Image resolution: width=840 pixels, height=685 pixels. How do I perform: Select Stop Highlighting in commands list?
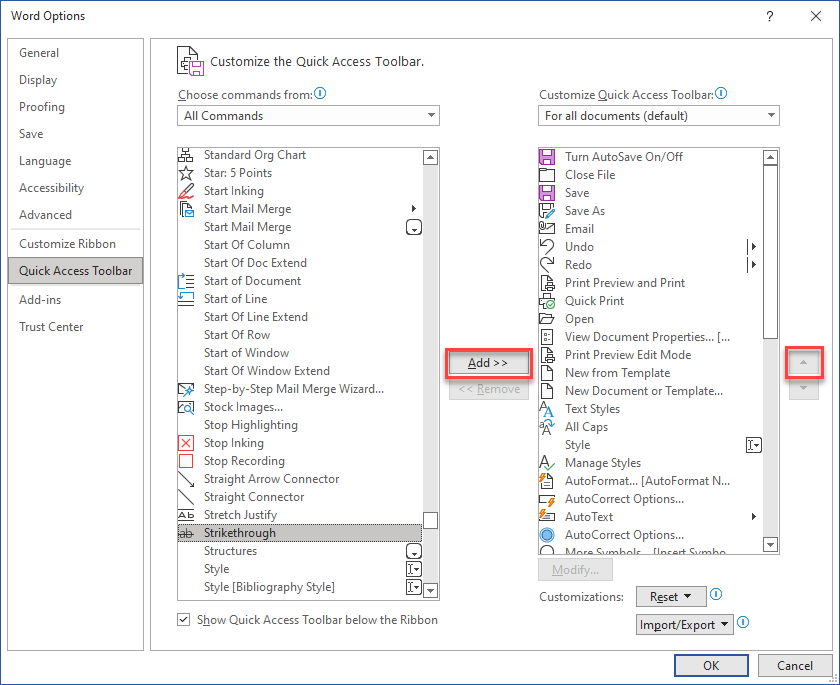point(299,425)
